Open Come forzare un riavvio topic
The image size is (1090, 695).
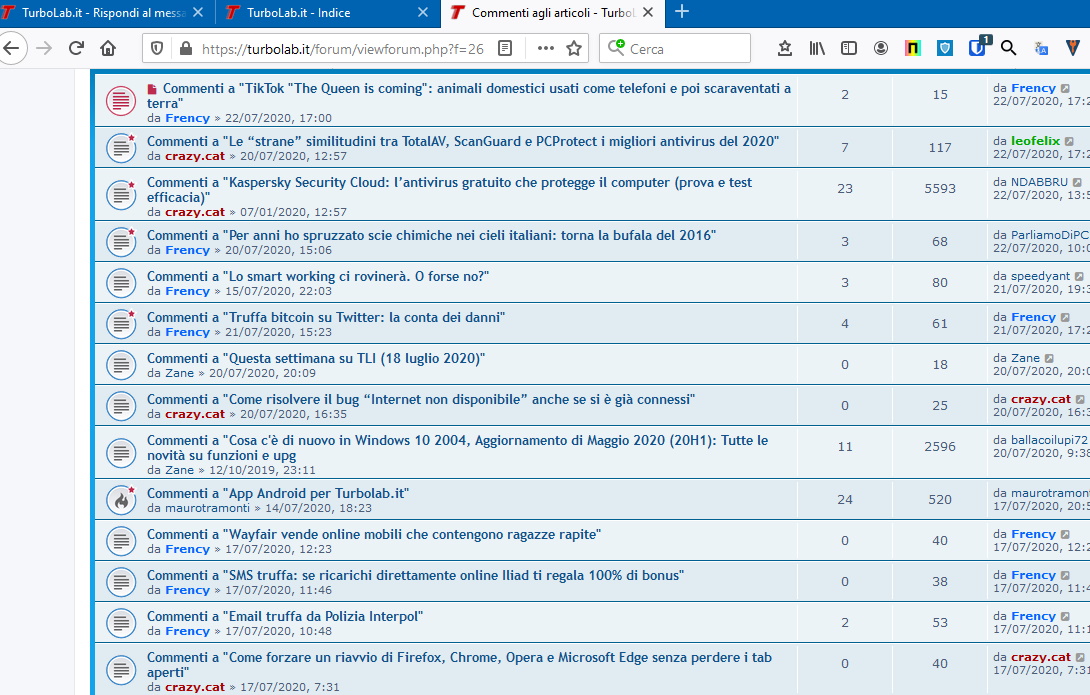tap(459, 664)
